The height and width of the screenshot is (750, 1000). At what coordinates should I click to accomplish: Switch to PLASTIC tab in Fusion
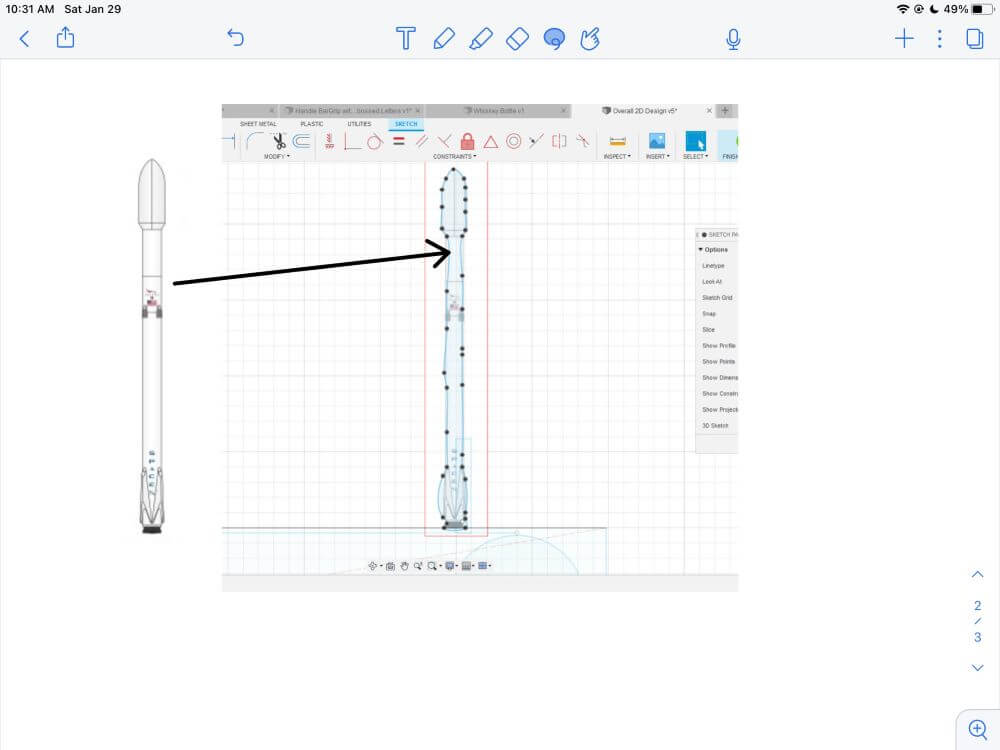point(312,124)
